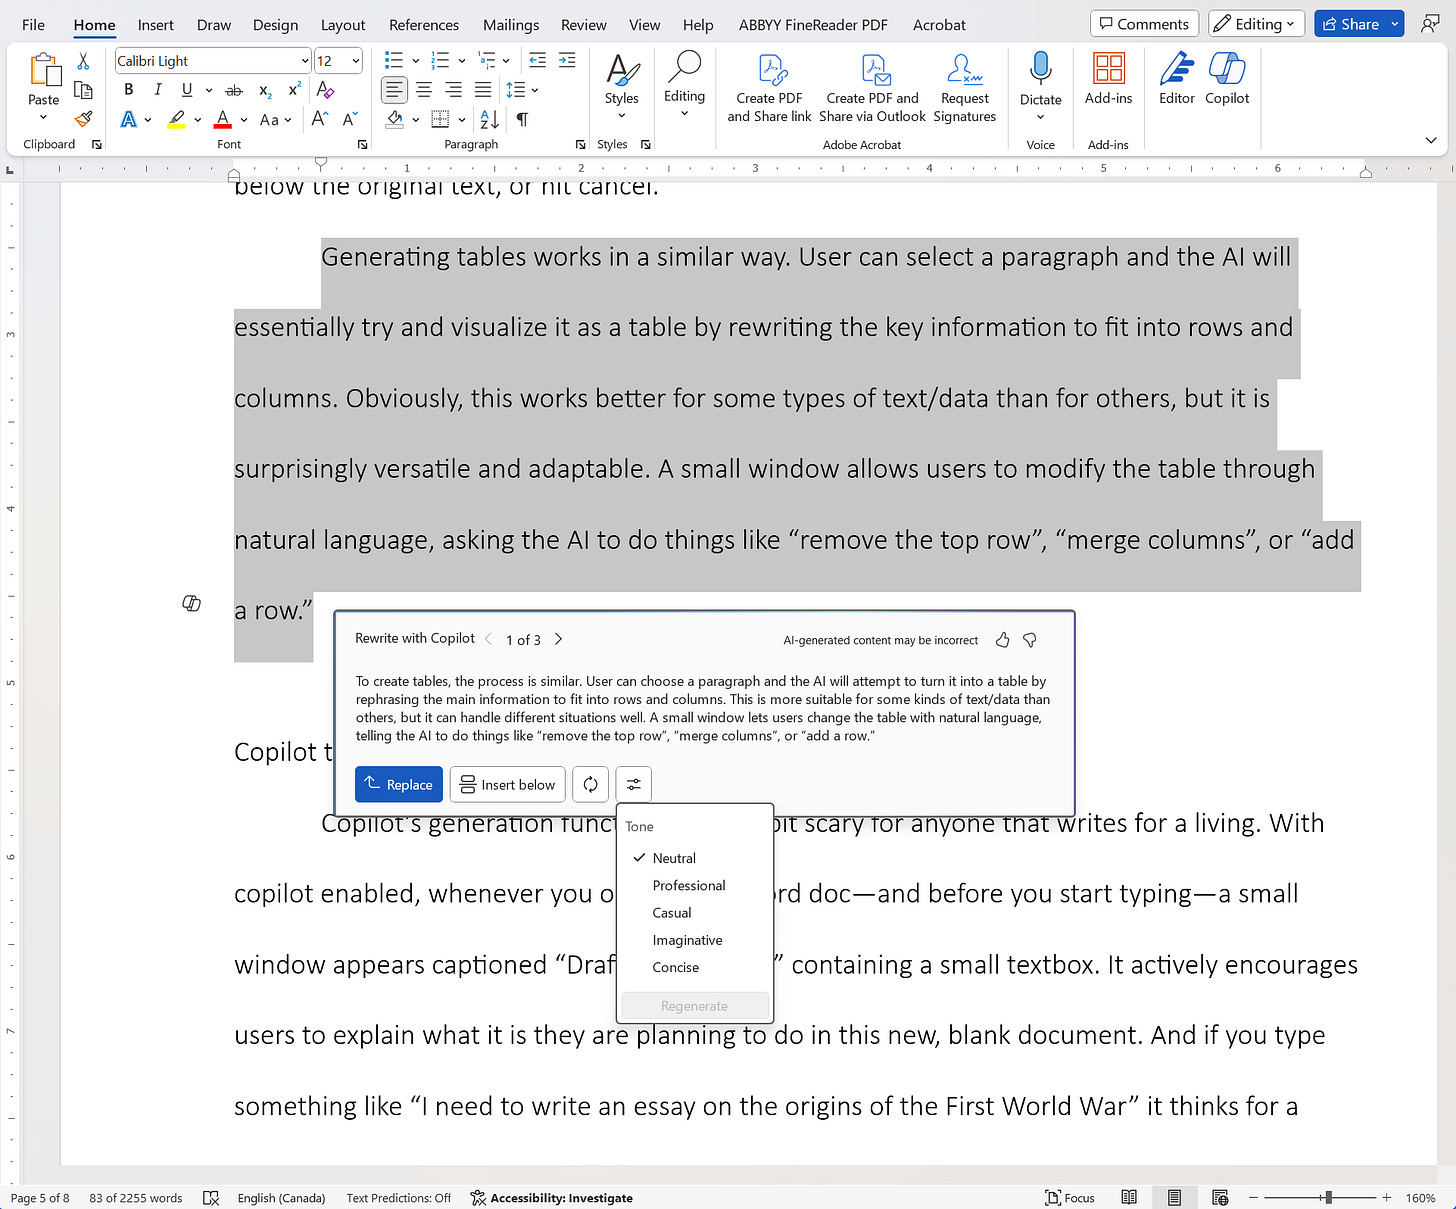Toggle bold formatting
1456x1209 pixels.
coord(128,90)
